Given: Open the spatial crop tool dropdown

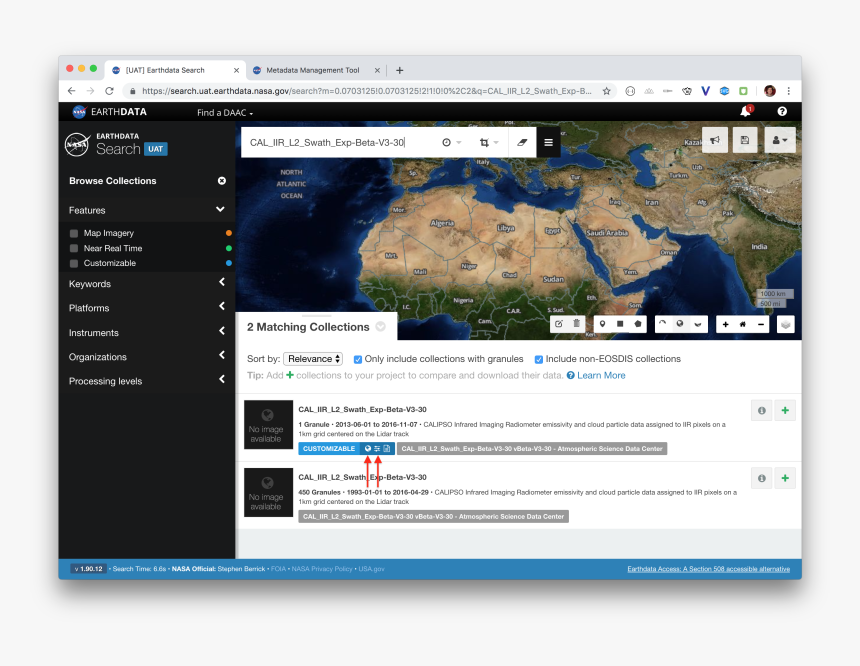Looking at the screenshot, I should [488, 142].
